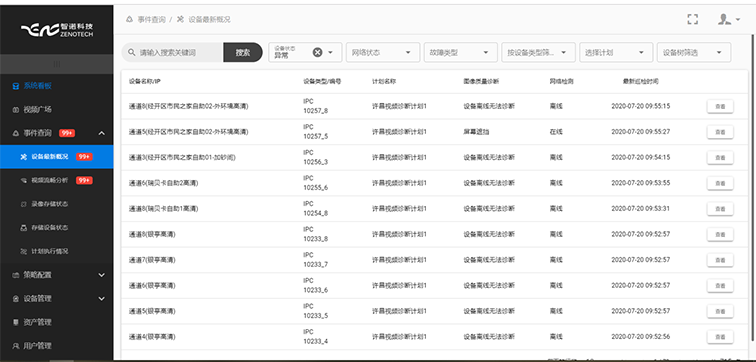The height and width of the screenshot is (362, 756).
Task: Click device name 通道6(瑞贝卡自助2高清)
Action: [x=164, y=183]
